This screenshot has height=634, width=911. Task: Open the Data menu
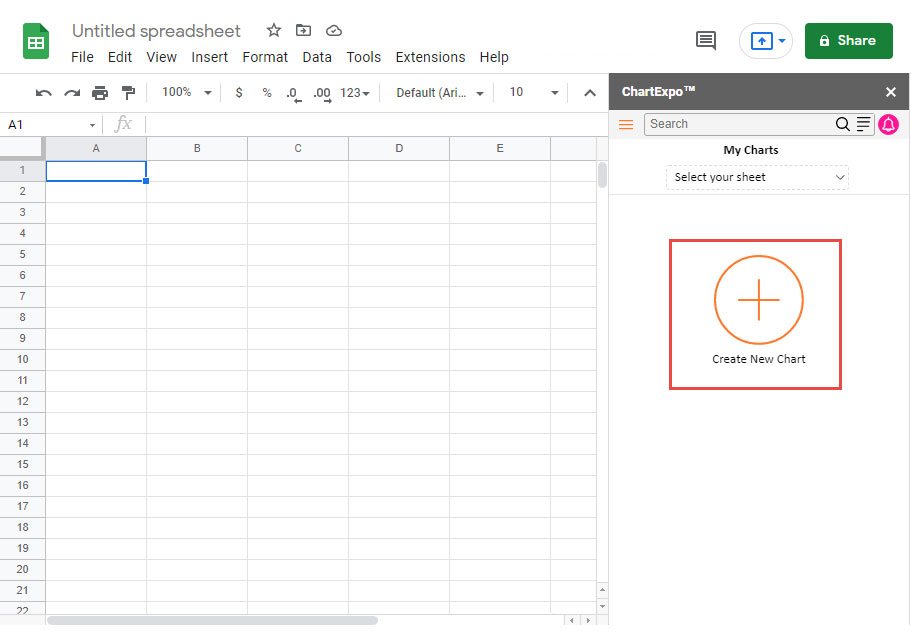point(317,57)
